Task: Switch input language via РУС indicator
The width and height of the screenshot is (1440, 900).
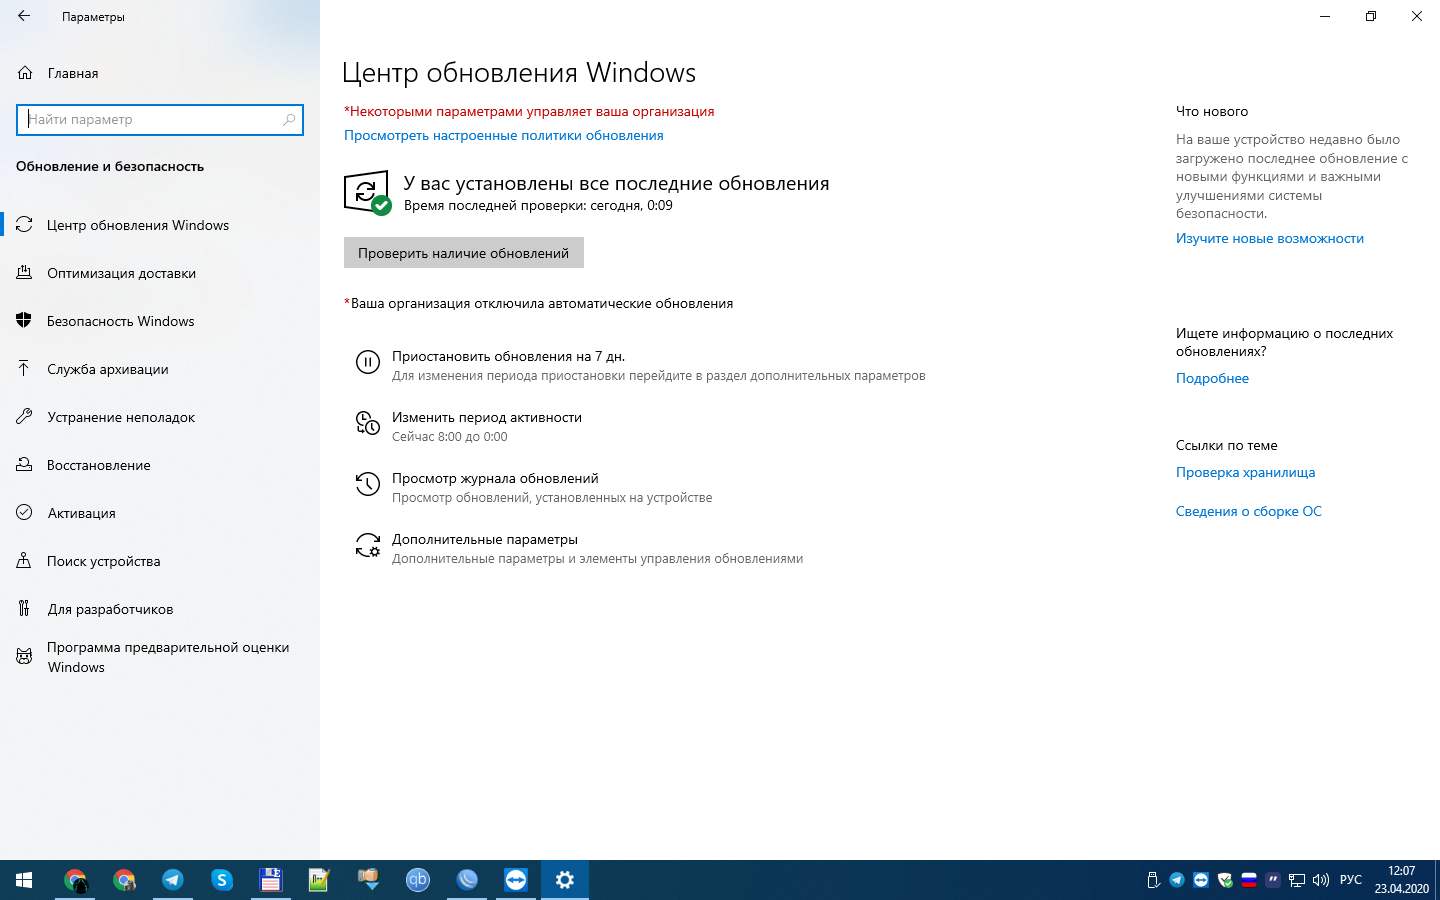Action: click(1351, 880)
